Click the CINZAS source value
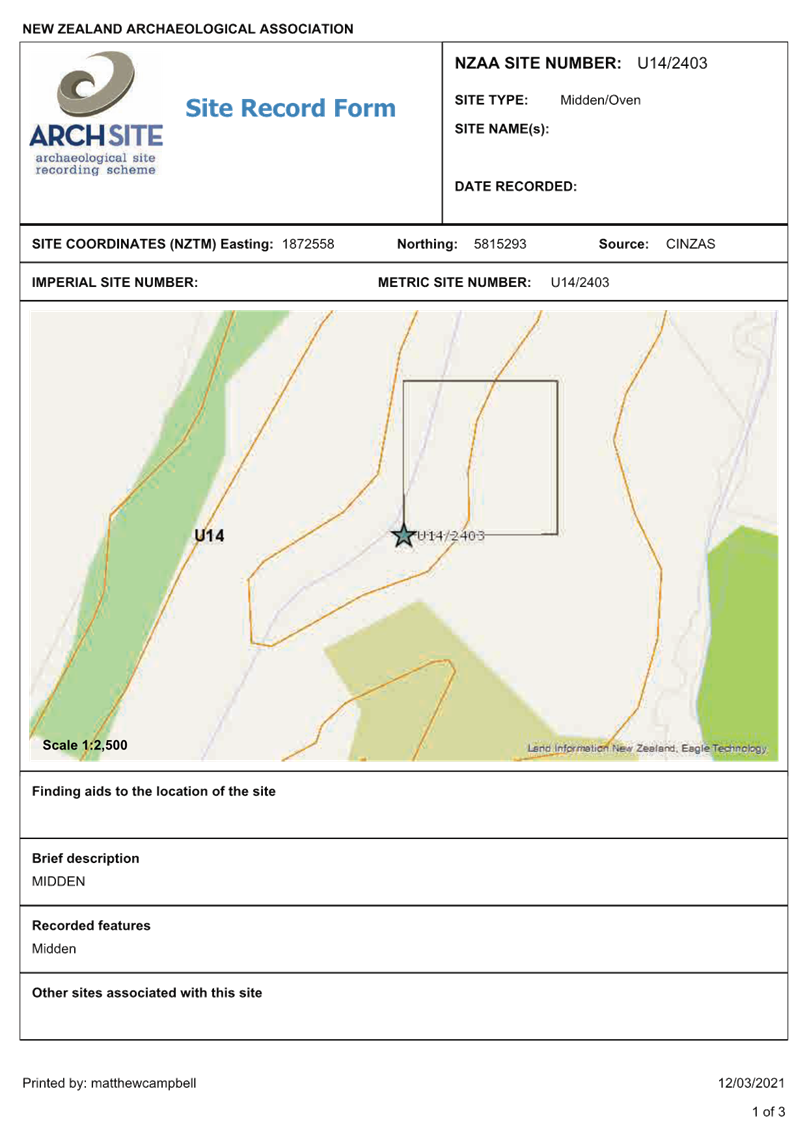This screenshot has width=807, height=1140. (690, 244)
